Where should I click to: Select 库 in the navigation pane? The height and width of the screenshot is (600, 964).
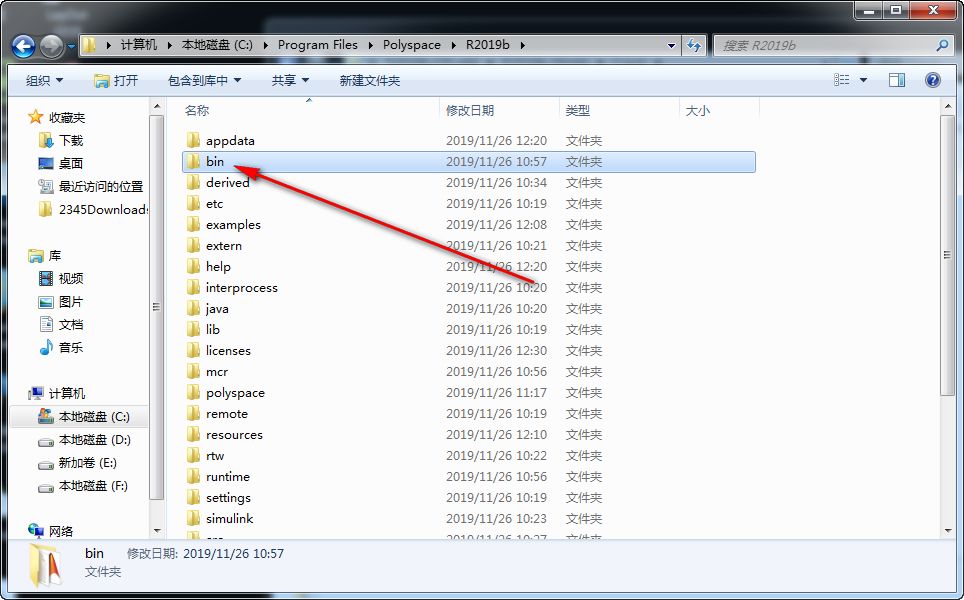click(55, 255)
